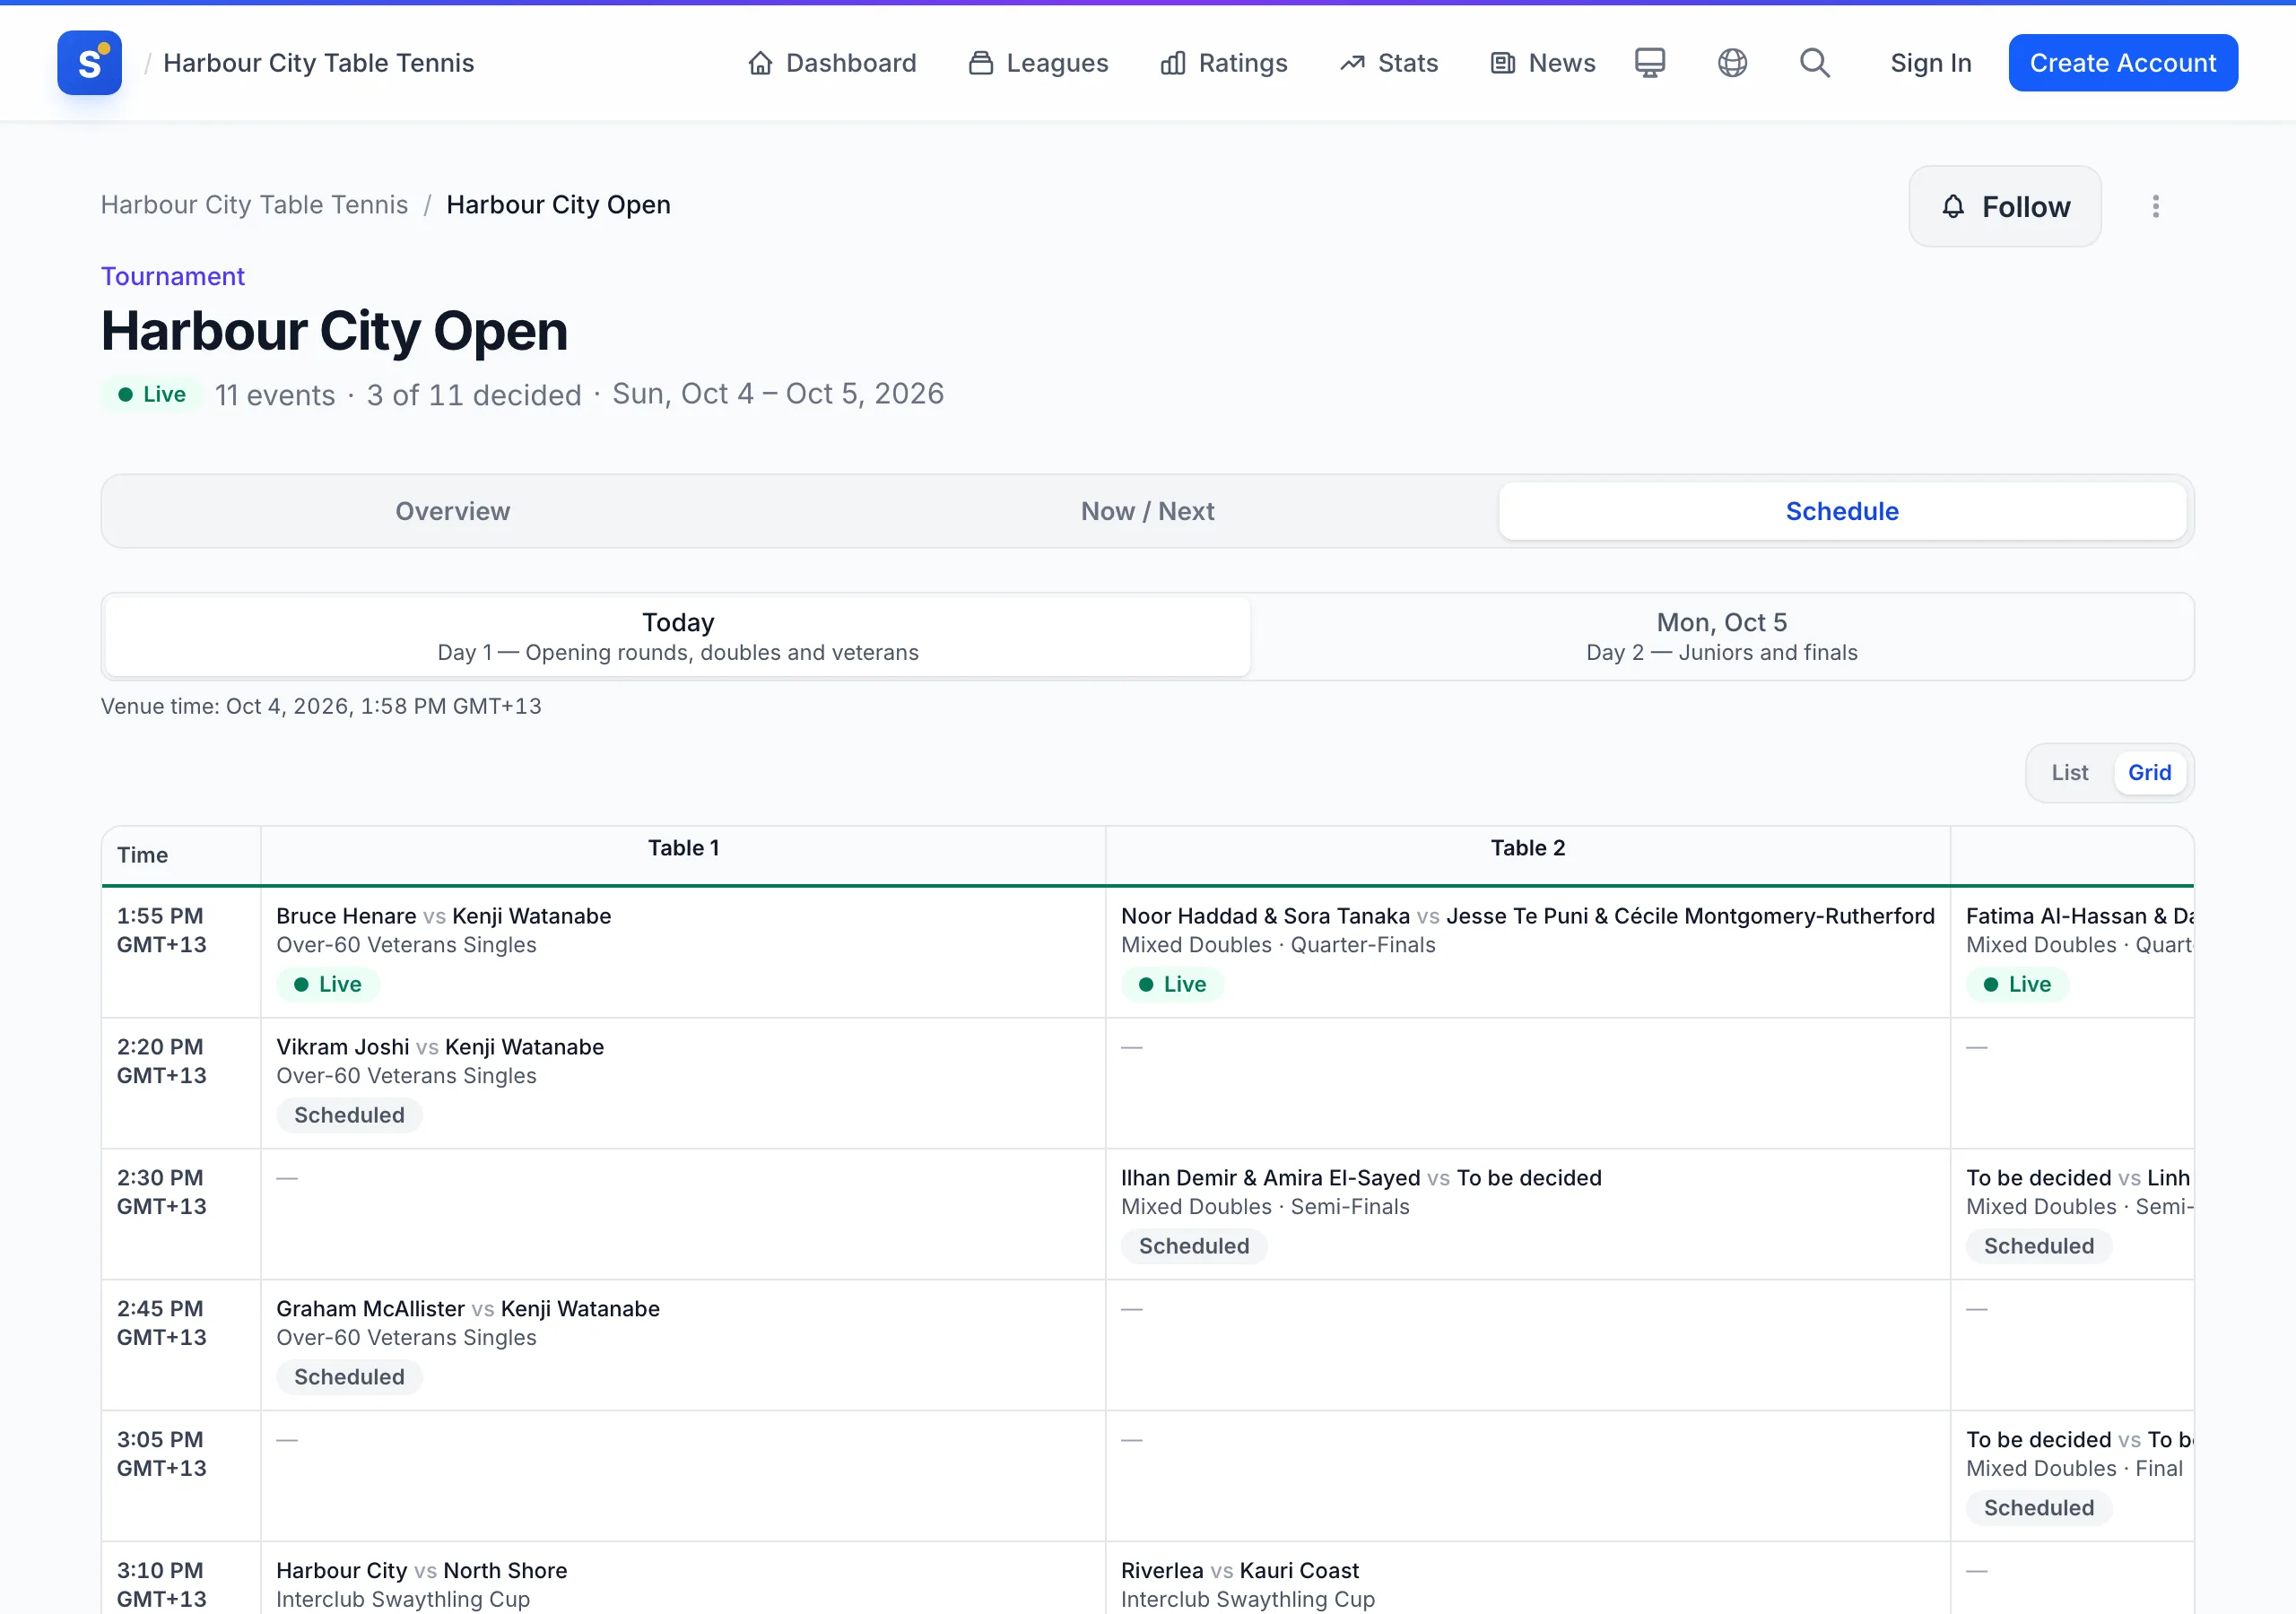Click Harbour City Table Tennis header title

318,63
